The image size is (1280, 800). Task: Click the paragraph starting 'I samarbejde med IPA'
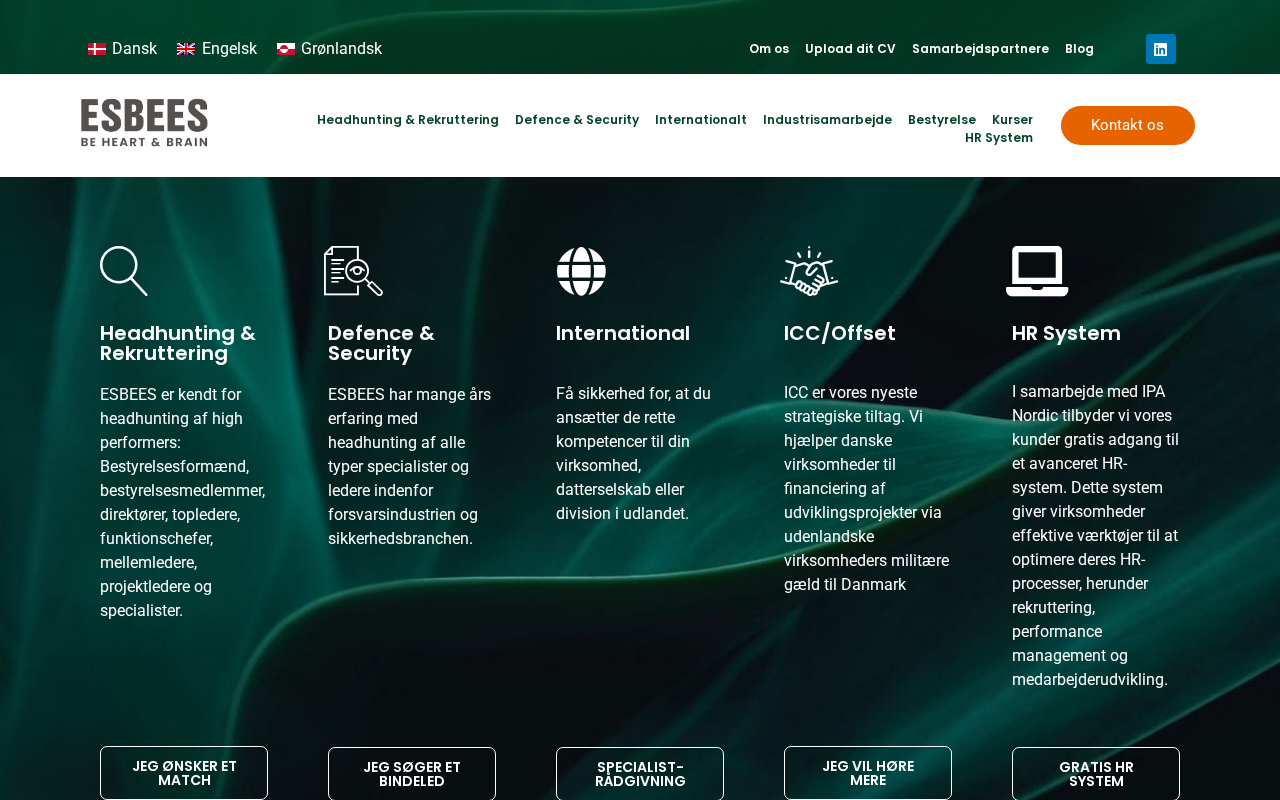coord(1096,536)
